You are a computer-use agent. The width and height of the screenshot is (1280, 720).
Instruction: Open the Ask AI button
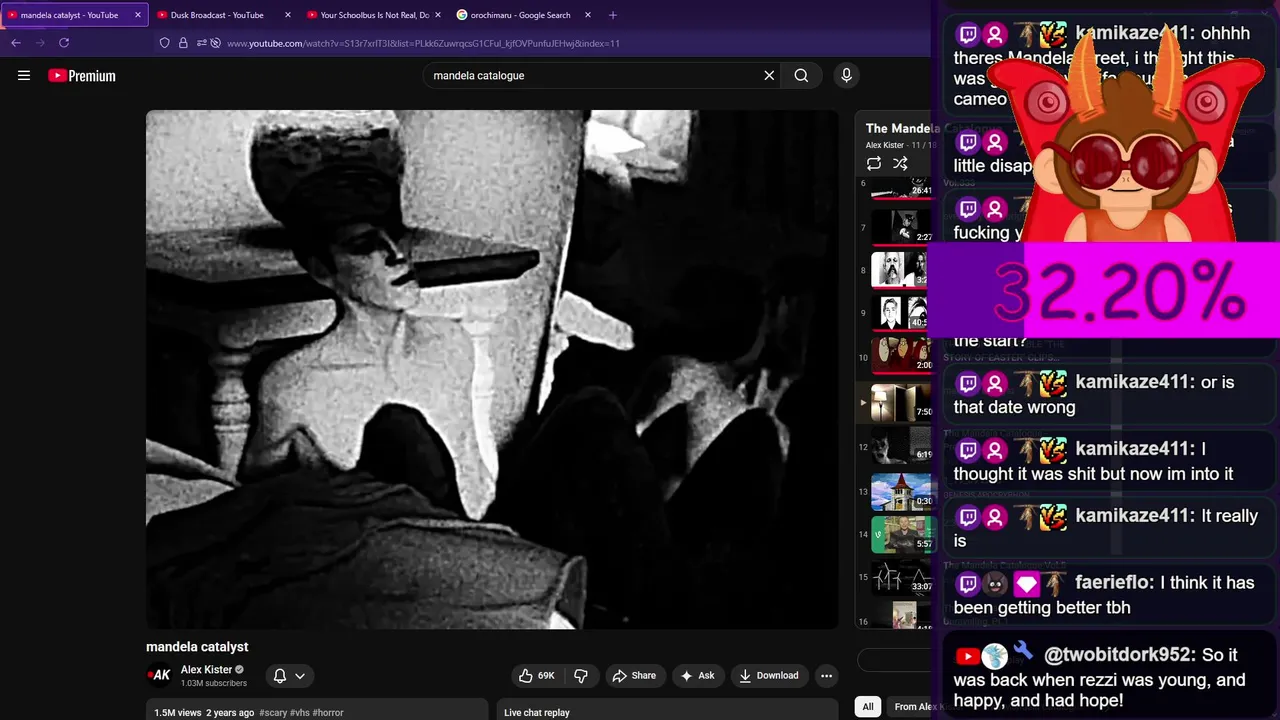[697, 676]
